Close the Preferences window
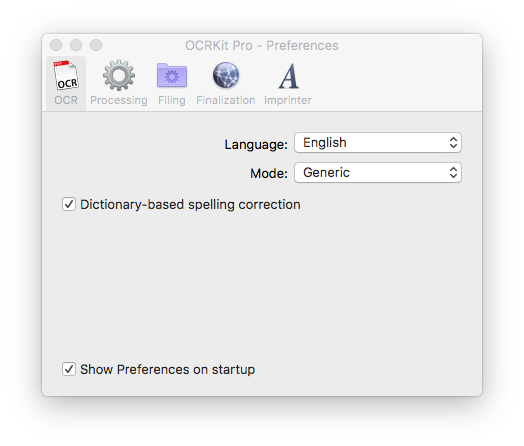This screenshot has height=446, width=524. [56, 45]
